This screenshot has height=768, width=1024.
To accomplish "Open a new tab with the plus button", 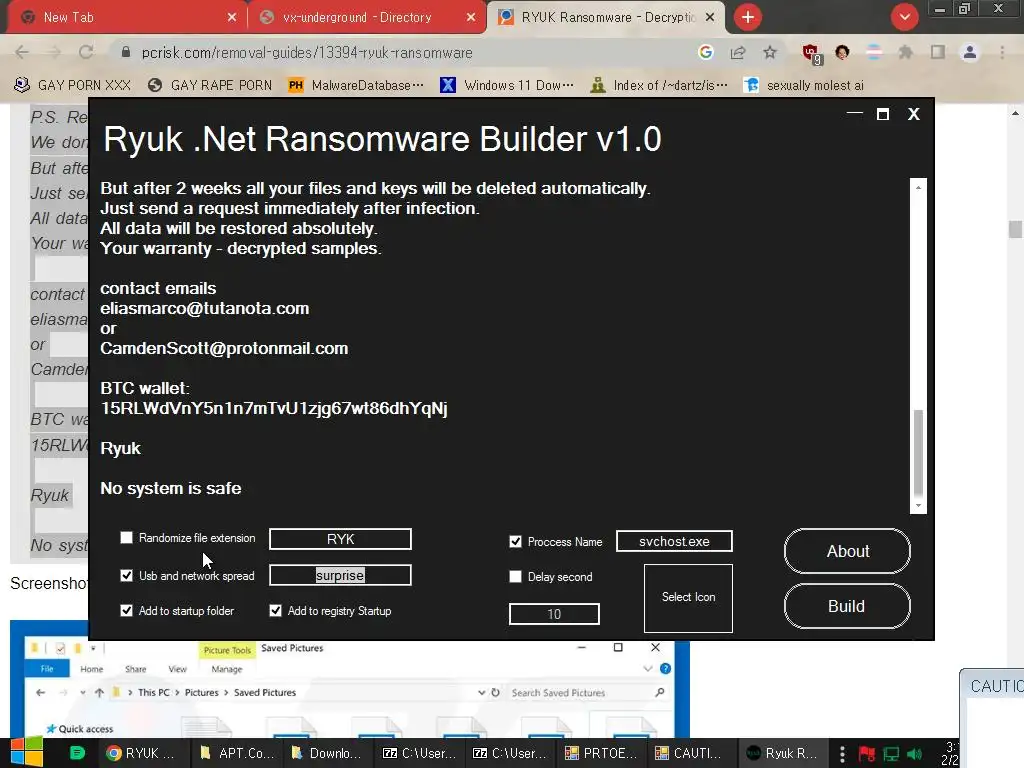I will 748,17.
